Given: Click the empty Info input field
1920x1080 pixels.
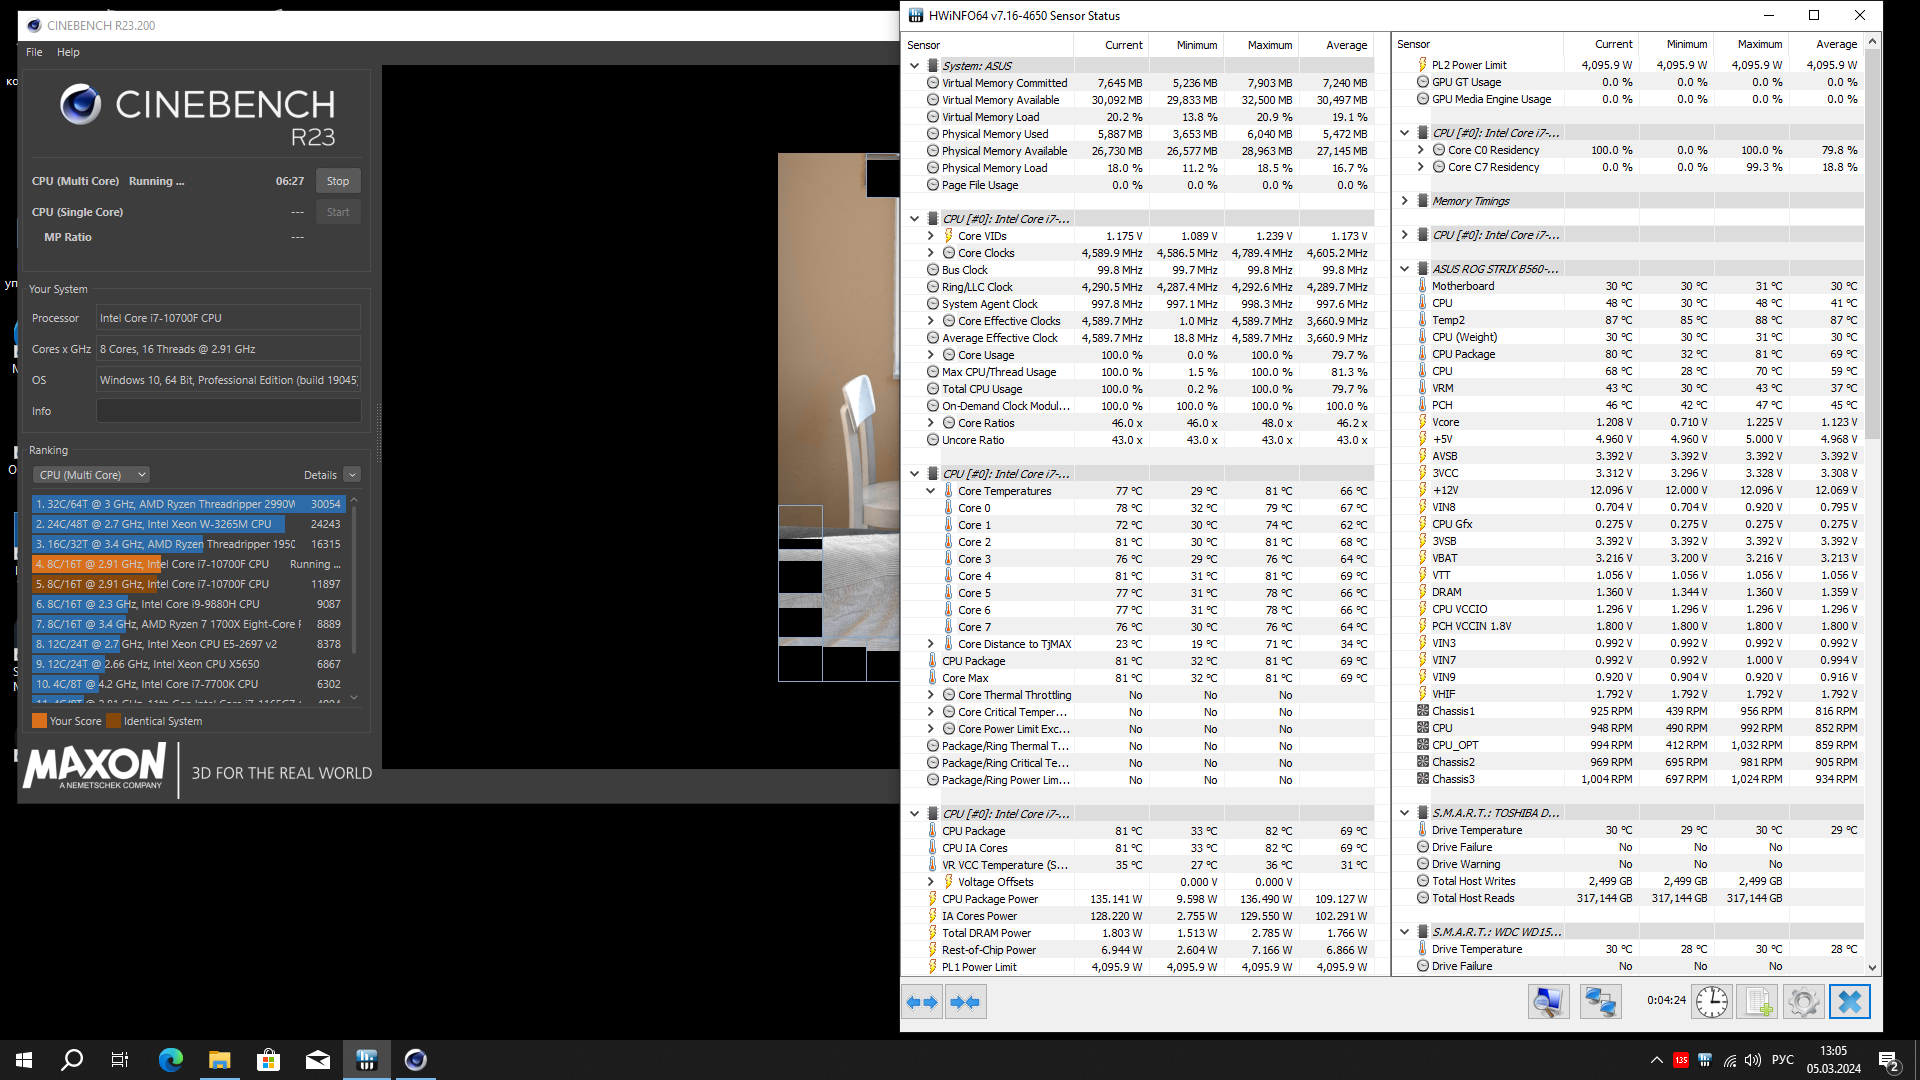Looking at the screenshot, I should click(228, 411).
